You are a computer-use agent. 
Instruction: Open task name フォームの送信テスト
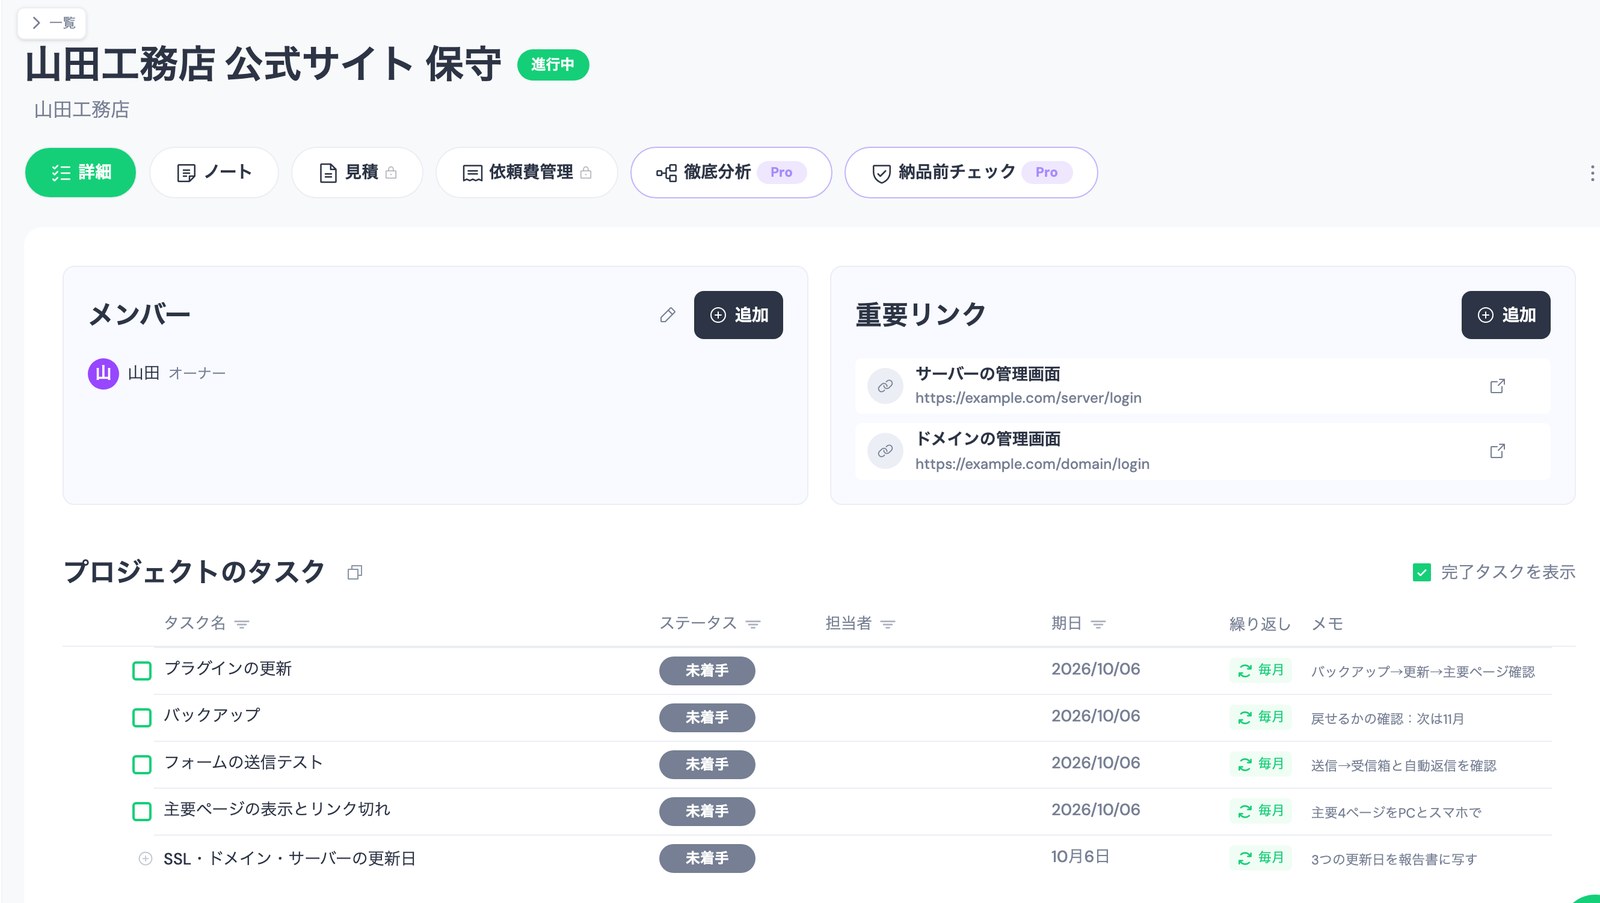(x=243, y=762)
